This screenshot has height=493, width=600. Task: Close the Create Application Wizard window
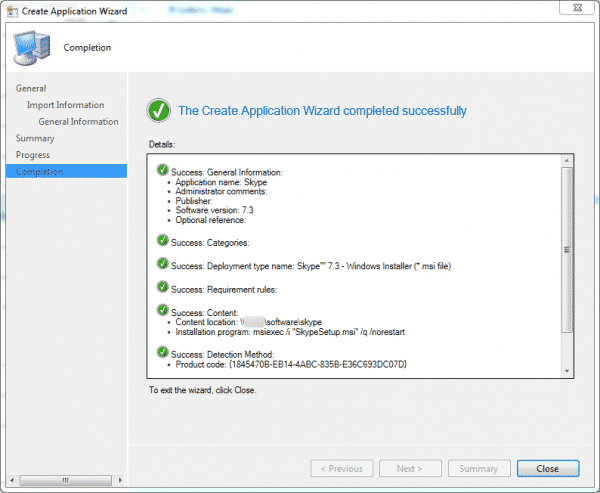coord(577,7)
